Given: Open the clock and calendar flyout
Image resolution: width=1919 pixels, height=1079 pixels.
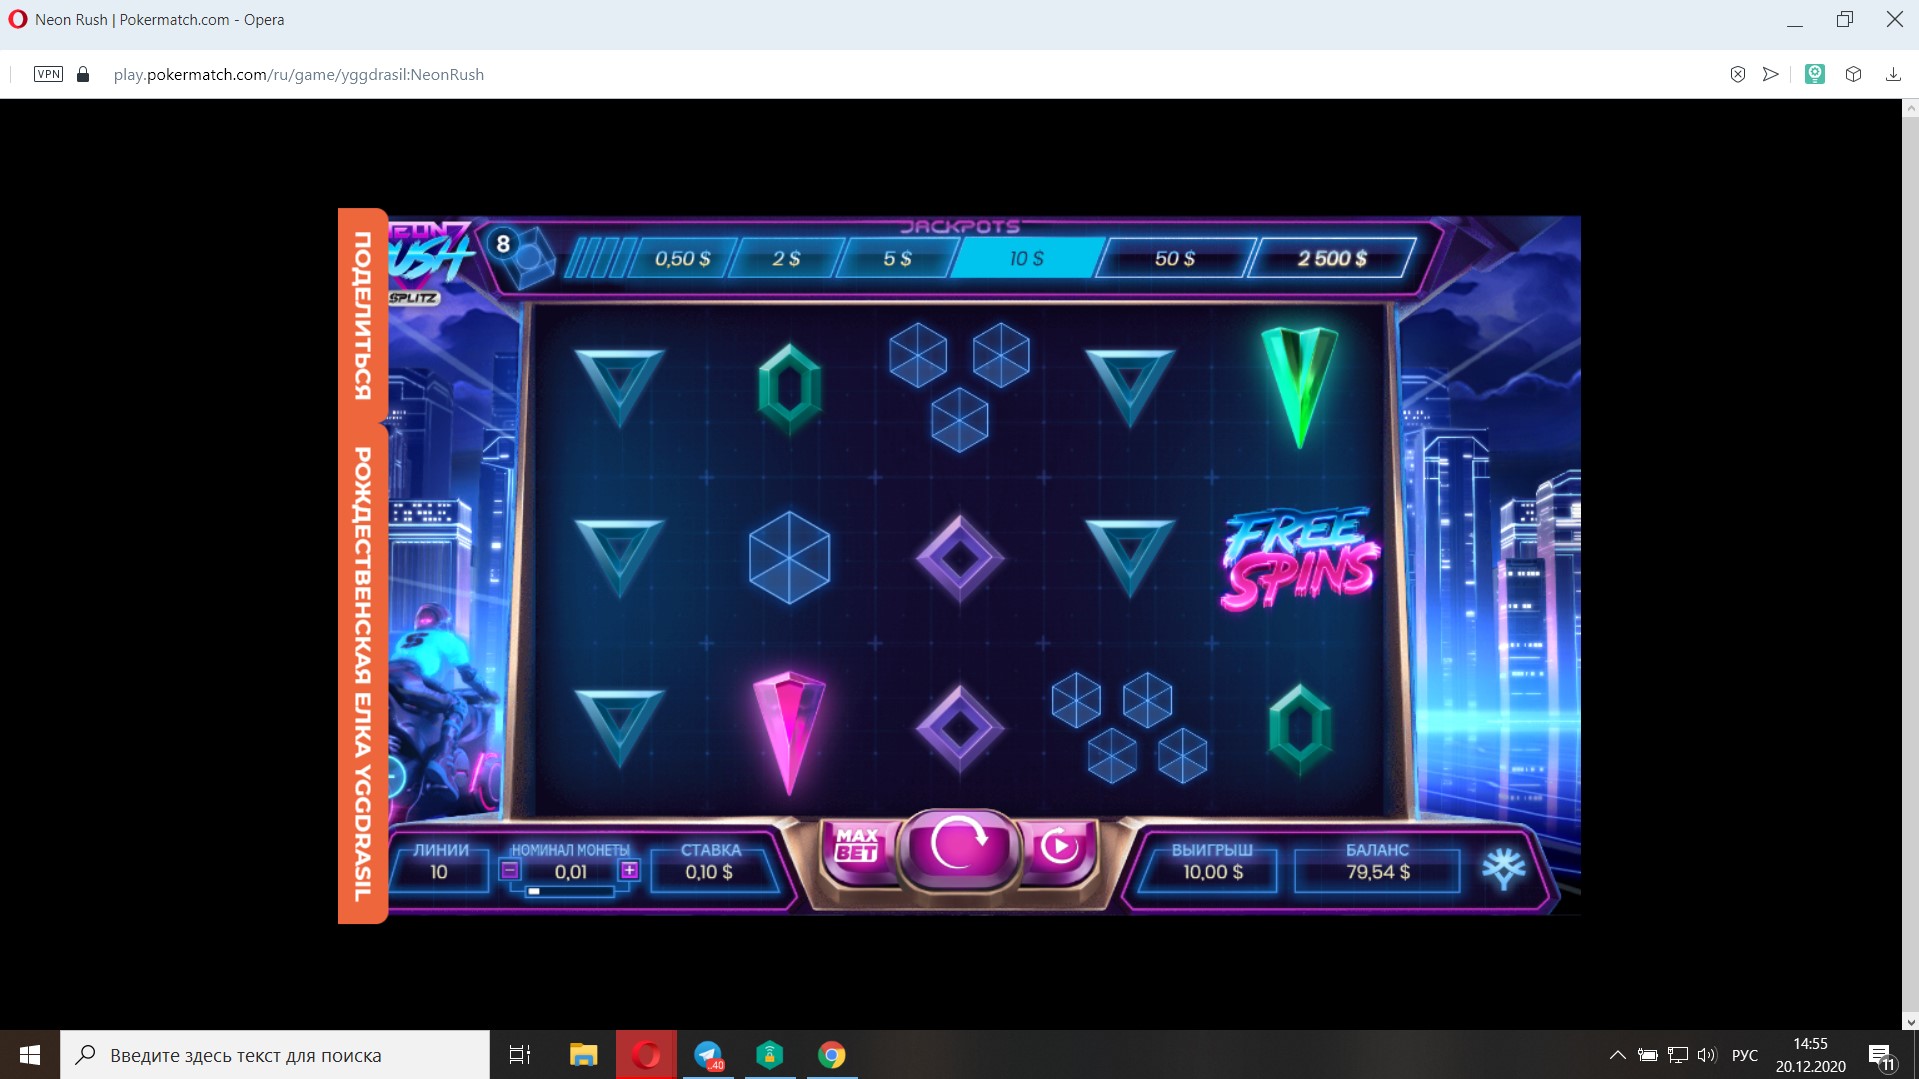Looking at the screenshot, I should [1810, 1055].
